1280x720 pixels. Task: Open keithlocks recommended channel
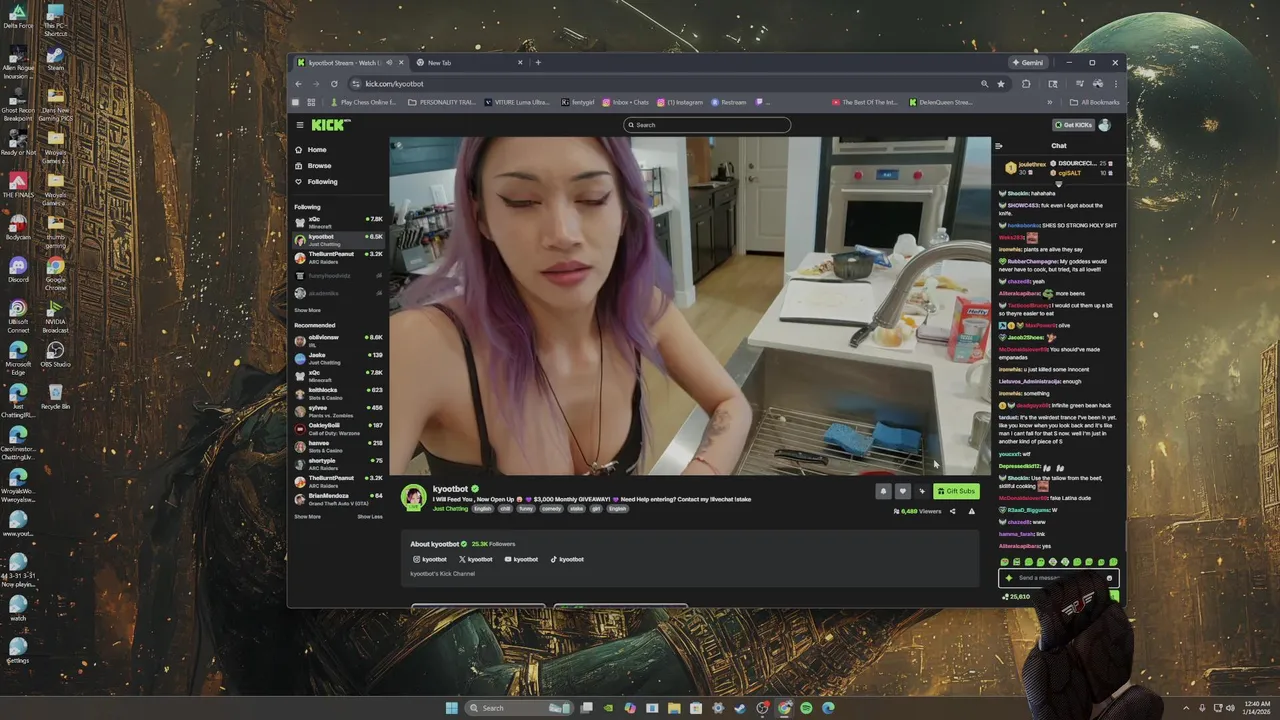tap(339, 393)
